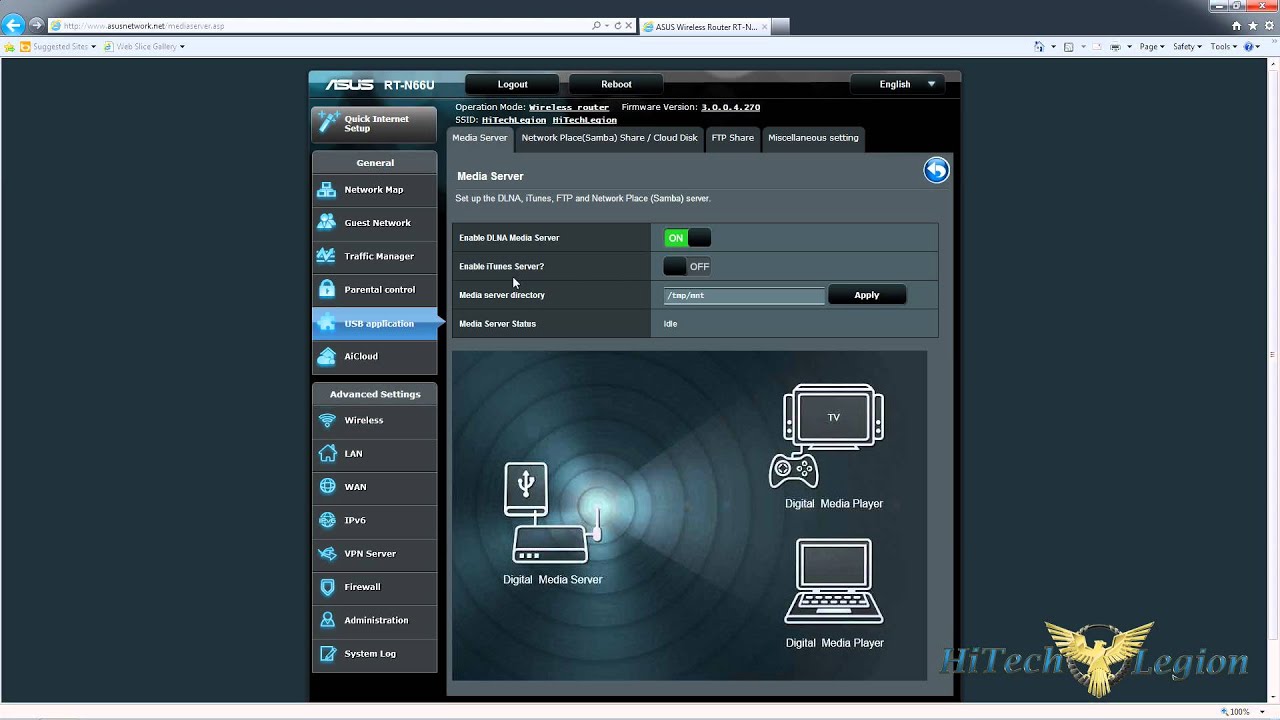
Task: Click the command bar printer icon
Action: pos(1115,46)
